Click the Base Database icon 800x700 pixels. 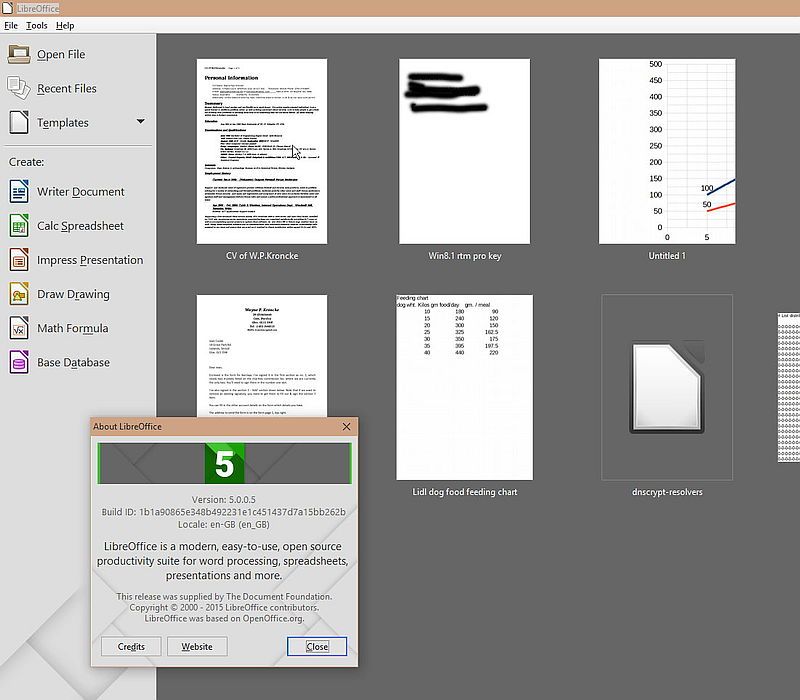(19, 363)
